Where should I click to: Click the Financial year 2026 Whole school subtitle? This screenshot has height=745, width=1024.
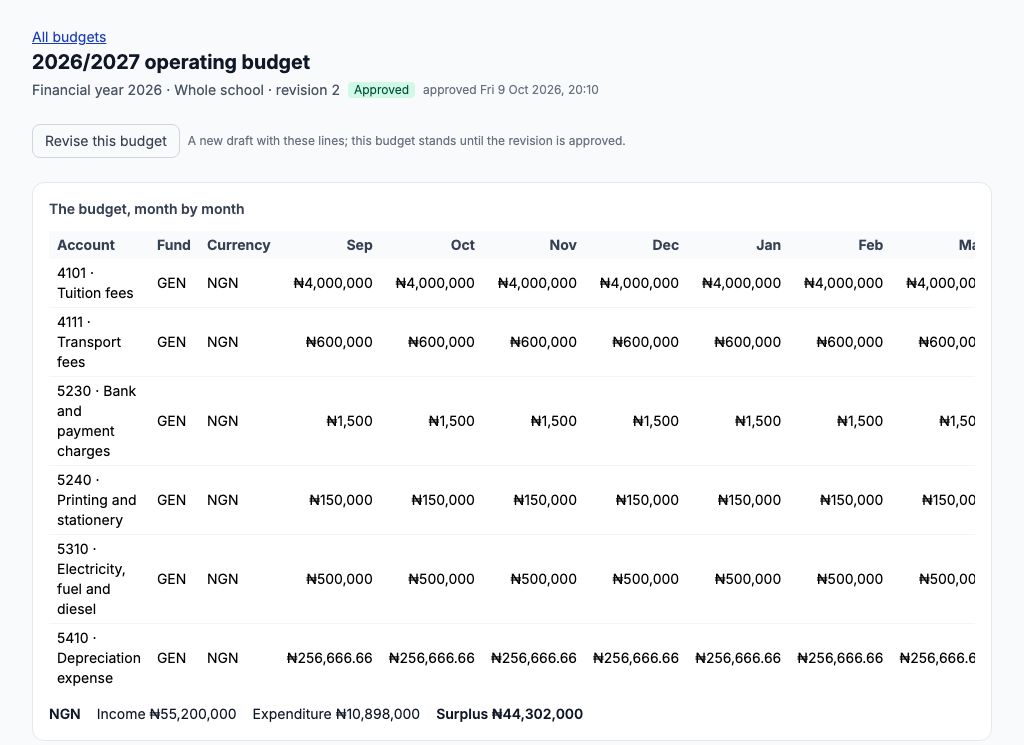[x=185, y=90]
